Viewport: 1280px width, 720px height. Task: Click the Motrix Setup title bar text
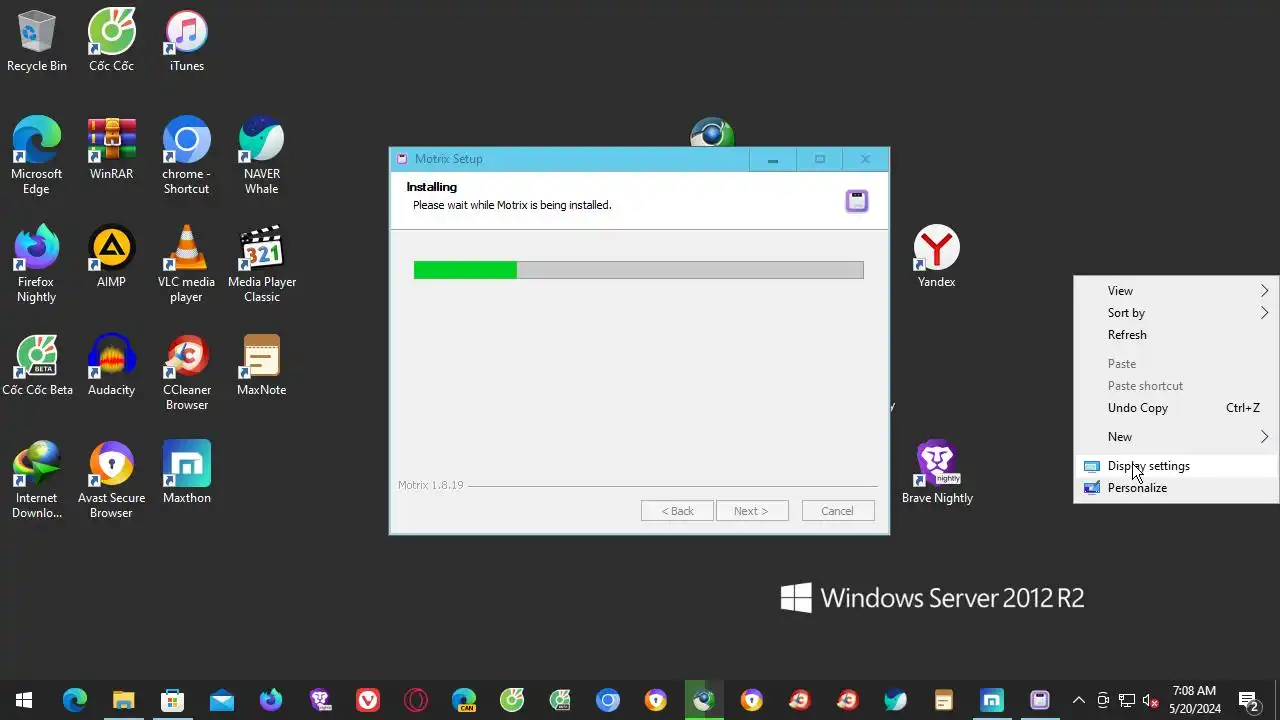pos(449,159)
